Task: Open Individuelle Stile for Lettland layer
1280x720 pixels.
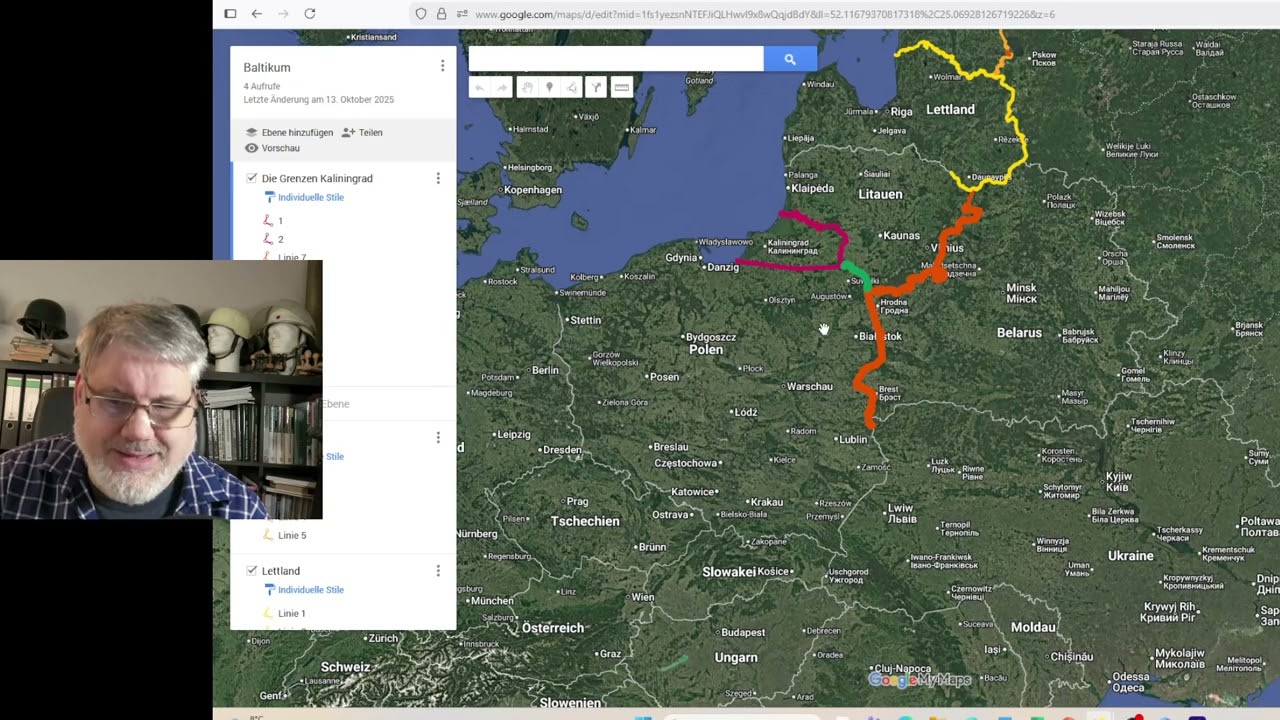Action: click(311, 590)
